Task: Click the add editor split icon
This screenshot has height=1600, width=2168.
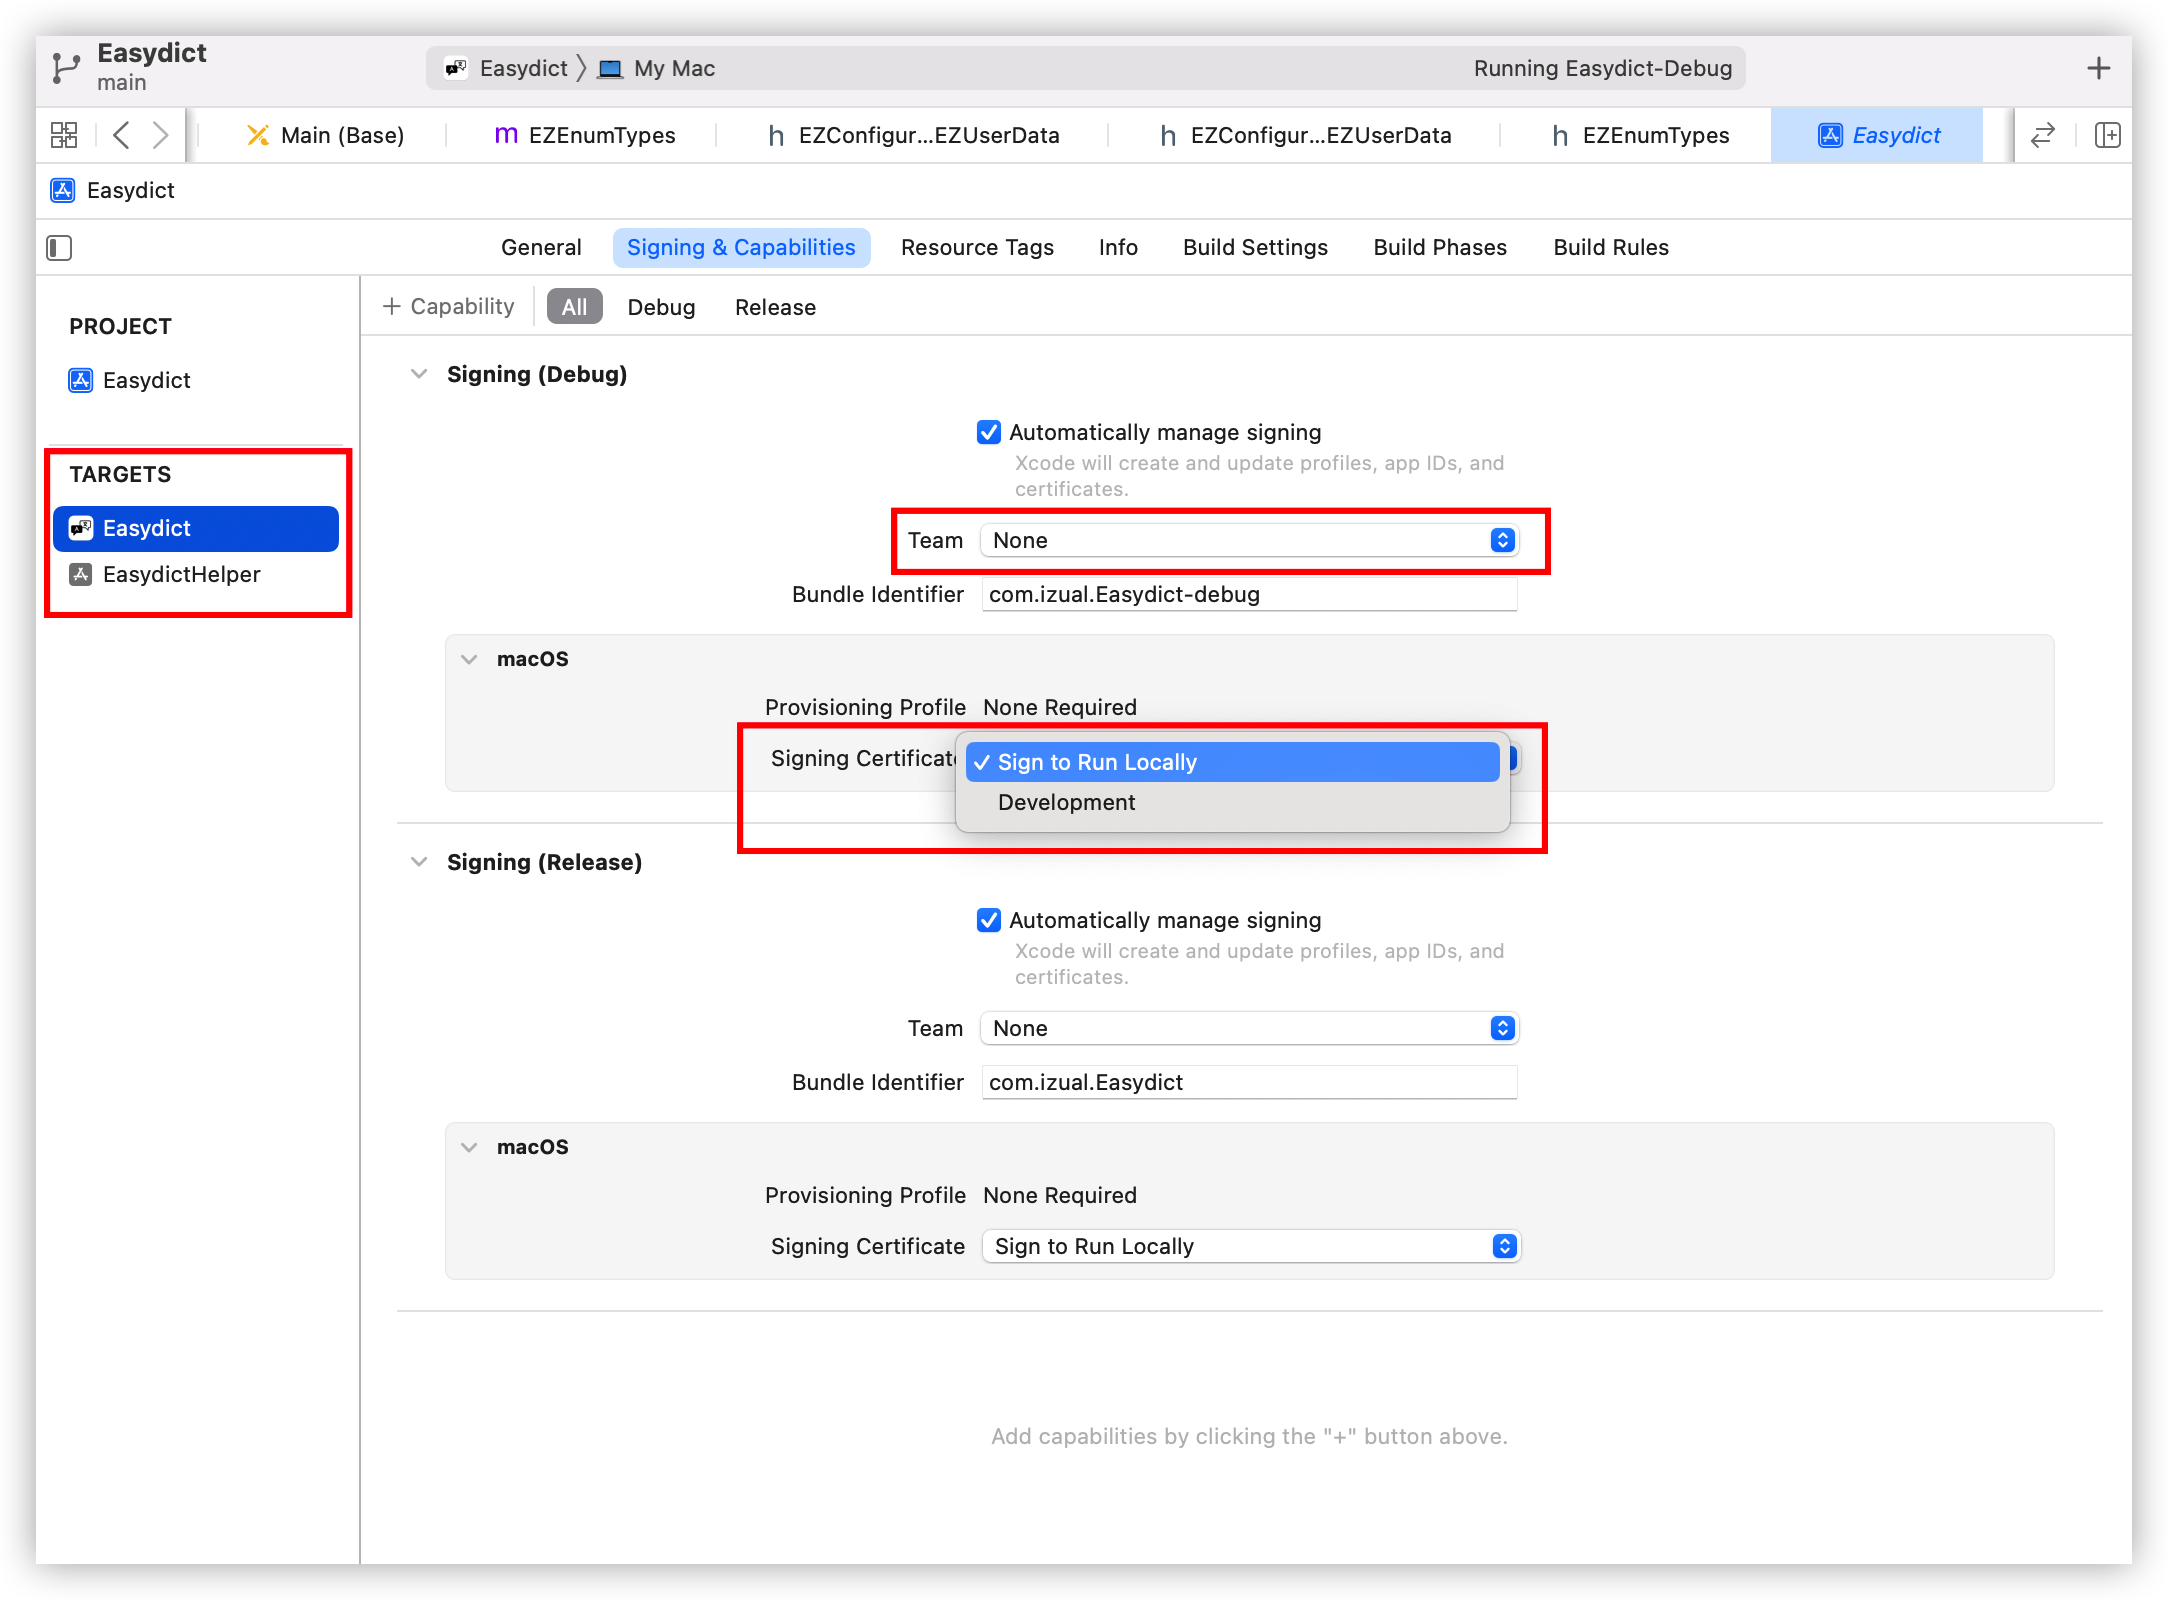Action: coord(2107,135)
